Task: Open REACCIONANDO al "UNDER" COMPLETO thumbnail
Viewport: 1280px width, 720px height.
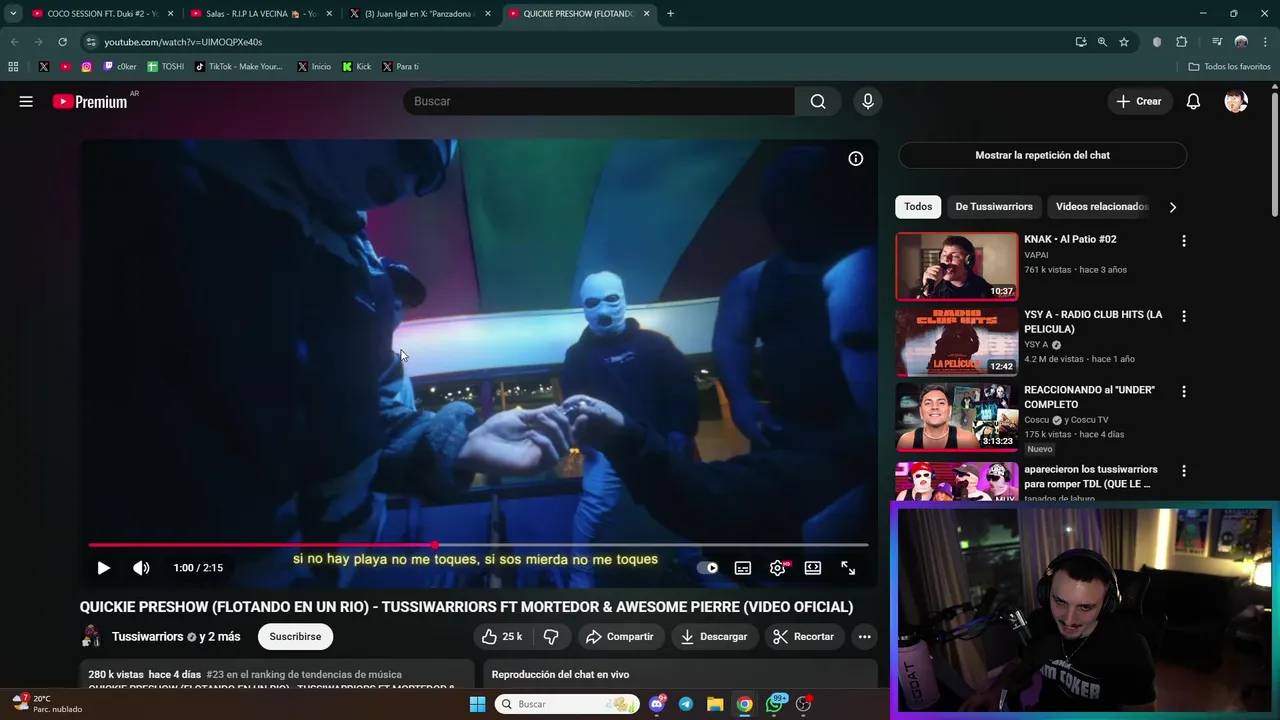Action: [x=957, y=416]
